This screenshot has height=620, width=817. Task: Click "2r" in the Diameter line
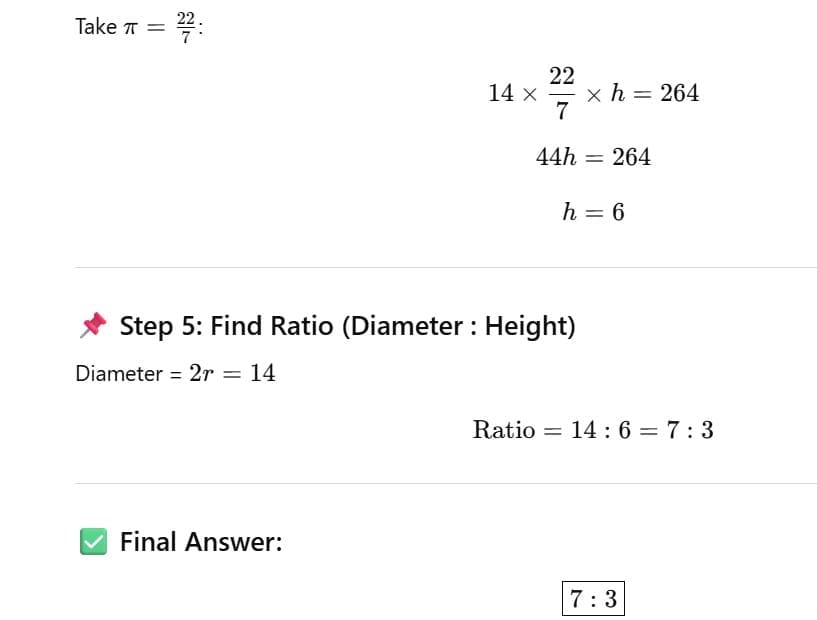(x=200, y=374)
